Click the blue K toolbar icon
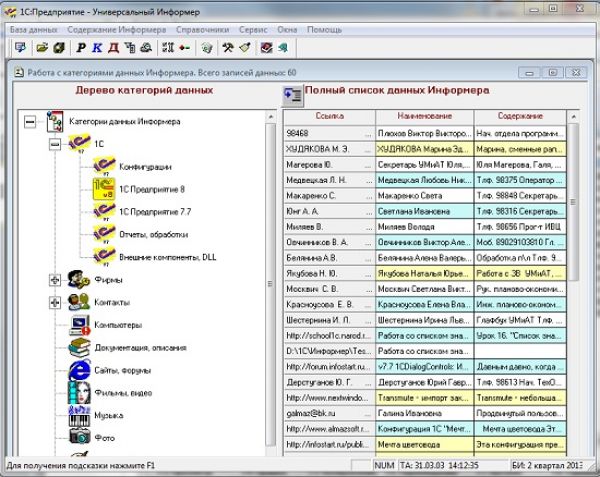The image size is (600, 477). pyautogui.click(x=97, y=47)
